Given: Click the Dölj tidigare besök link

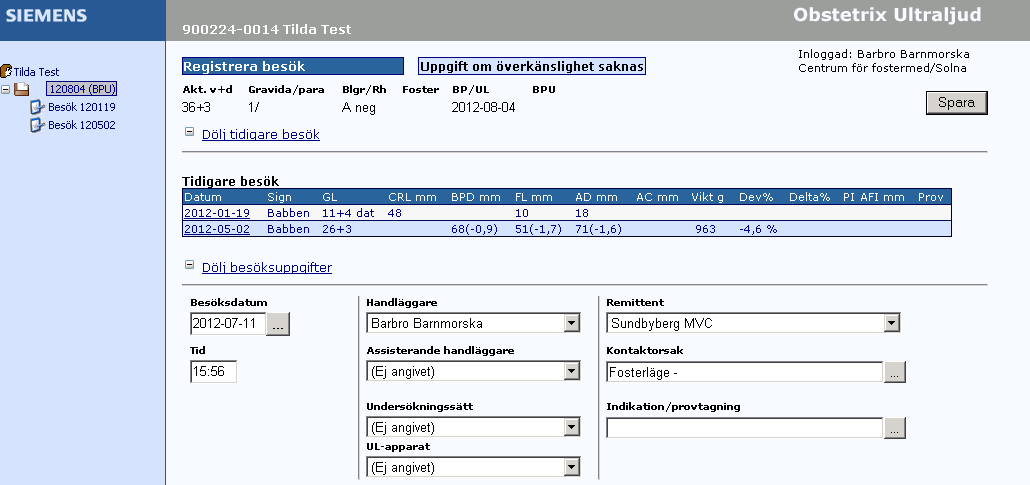Looking at the screenshot, I should pyautogui.click(x=261, y=135).
